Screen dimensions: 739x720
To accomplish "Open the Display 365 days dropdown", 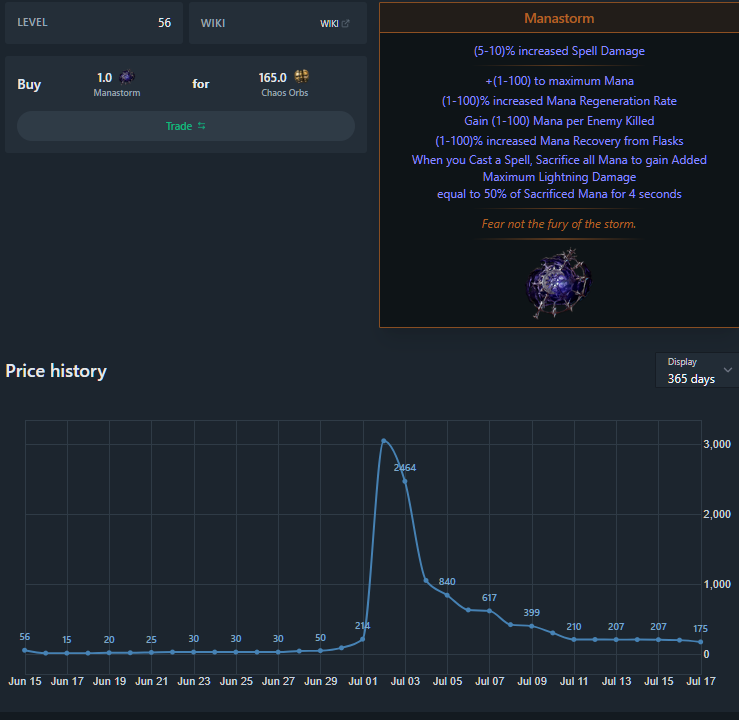I will pos(697,370).
